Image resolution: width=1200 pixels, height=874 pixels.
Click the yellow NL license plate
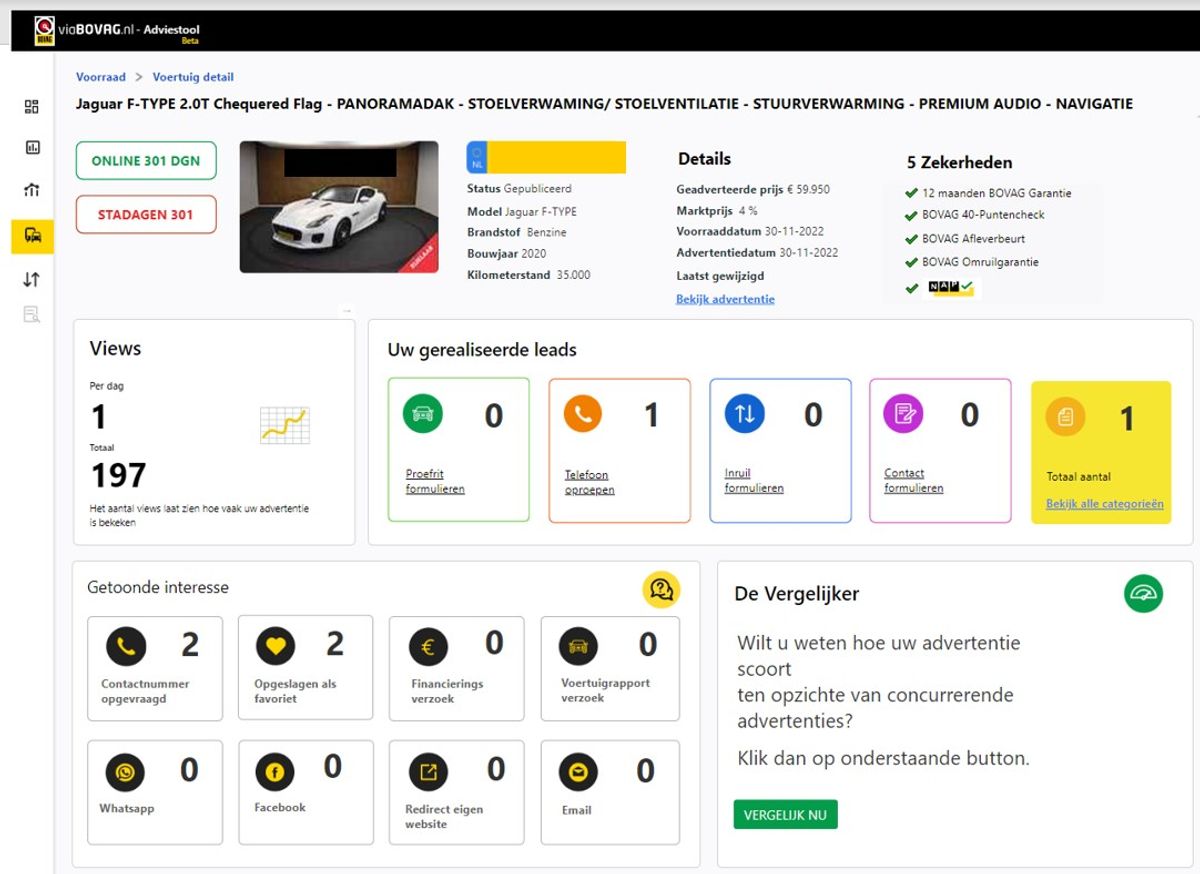pos(546,157)
